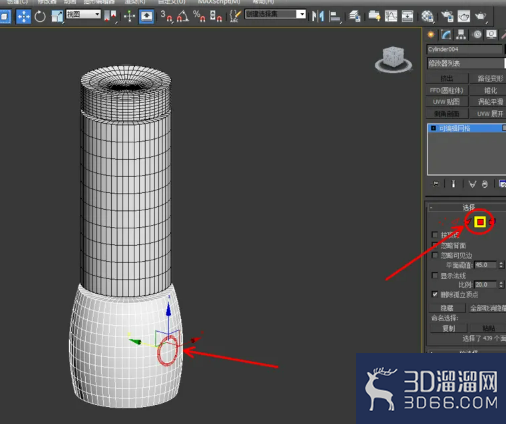Switch to the Hierarchy command panel tab

[461, 34]
